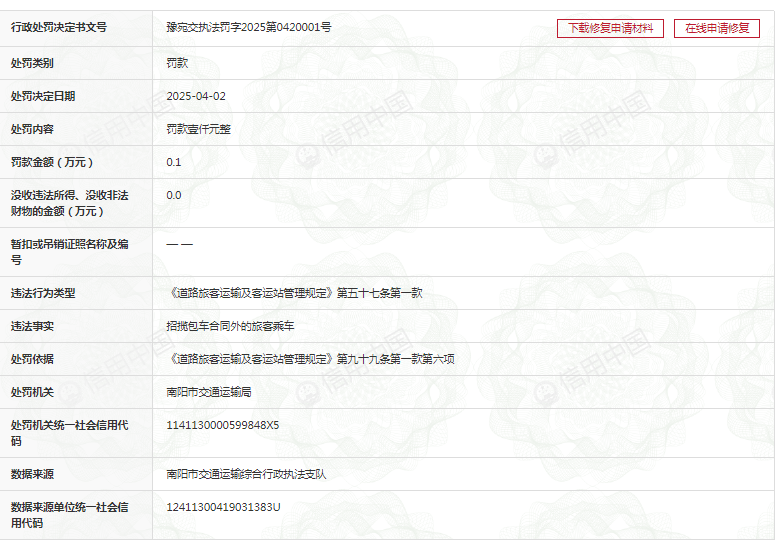781x544 pixels.
Task: Select the 罚款壹仟元整 penalty content text
Action: point(198,129)
